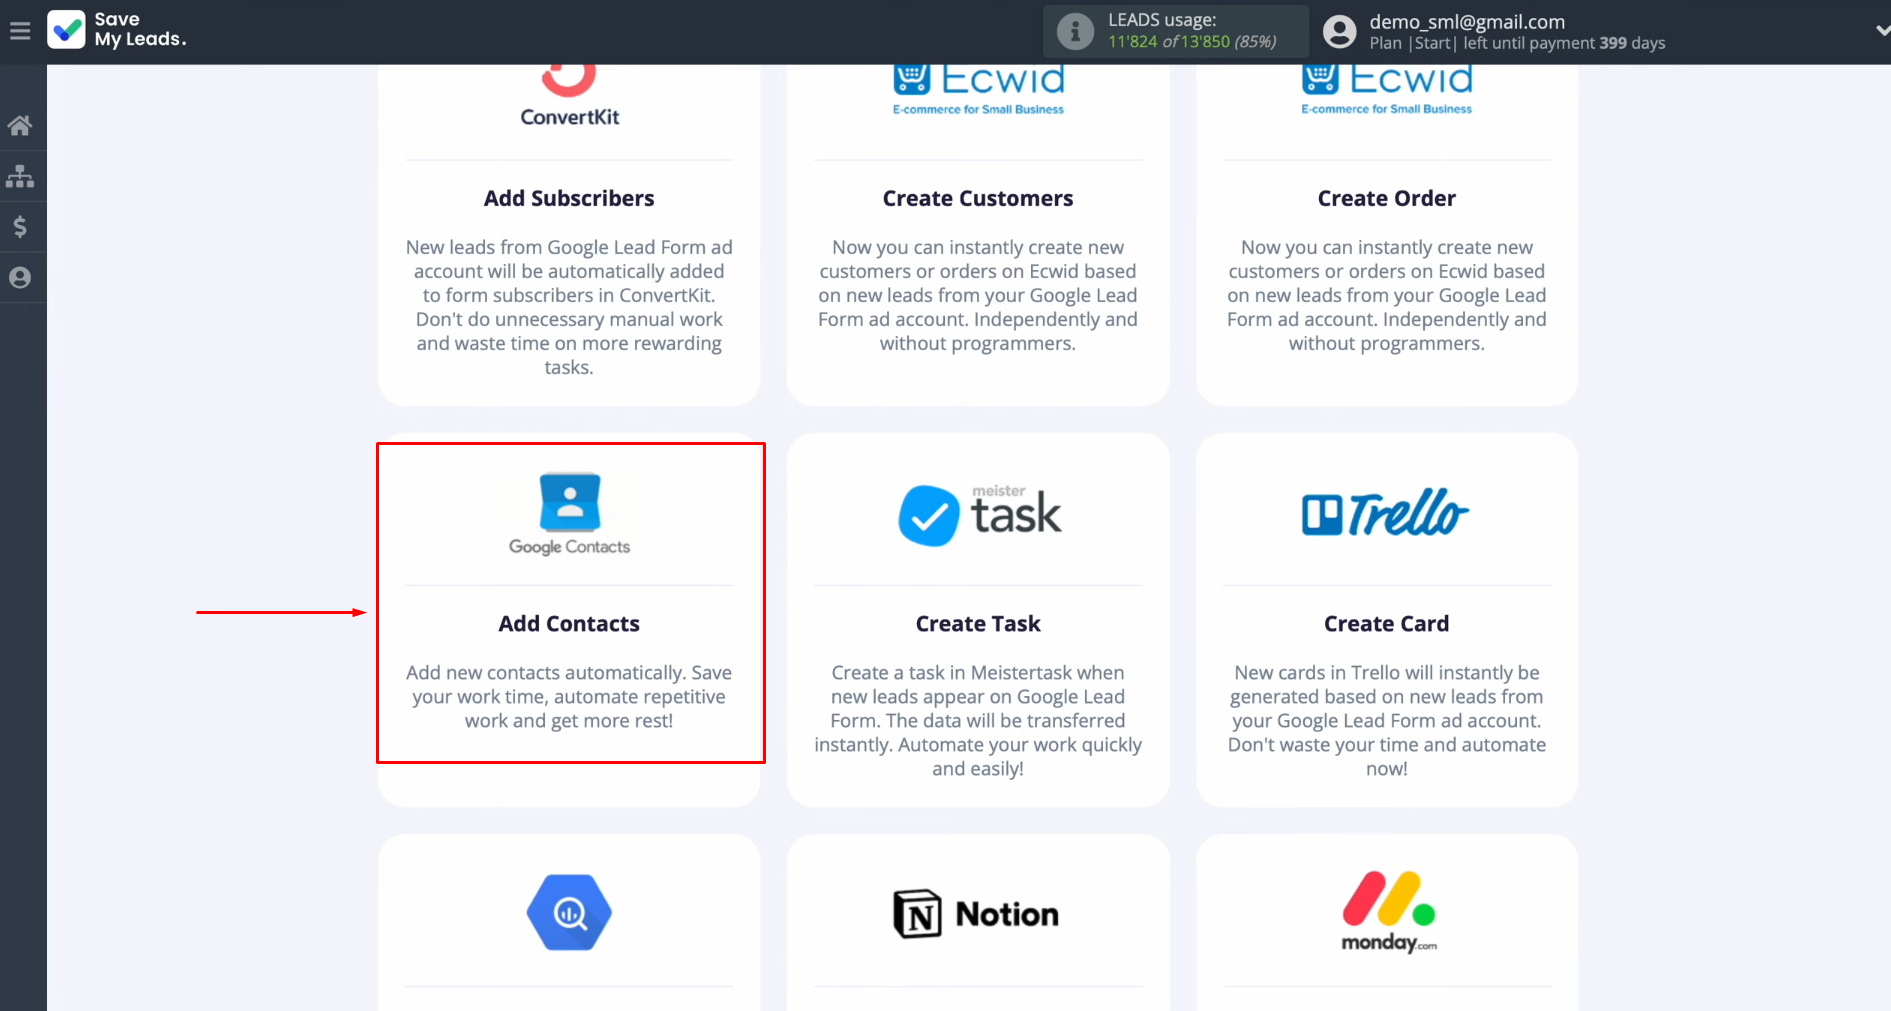Click the Ecwid logo on Create Order card
1891x1011 pixels.
[1387, 90]
